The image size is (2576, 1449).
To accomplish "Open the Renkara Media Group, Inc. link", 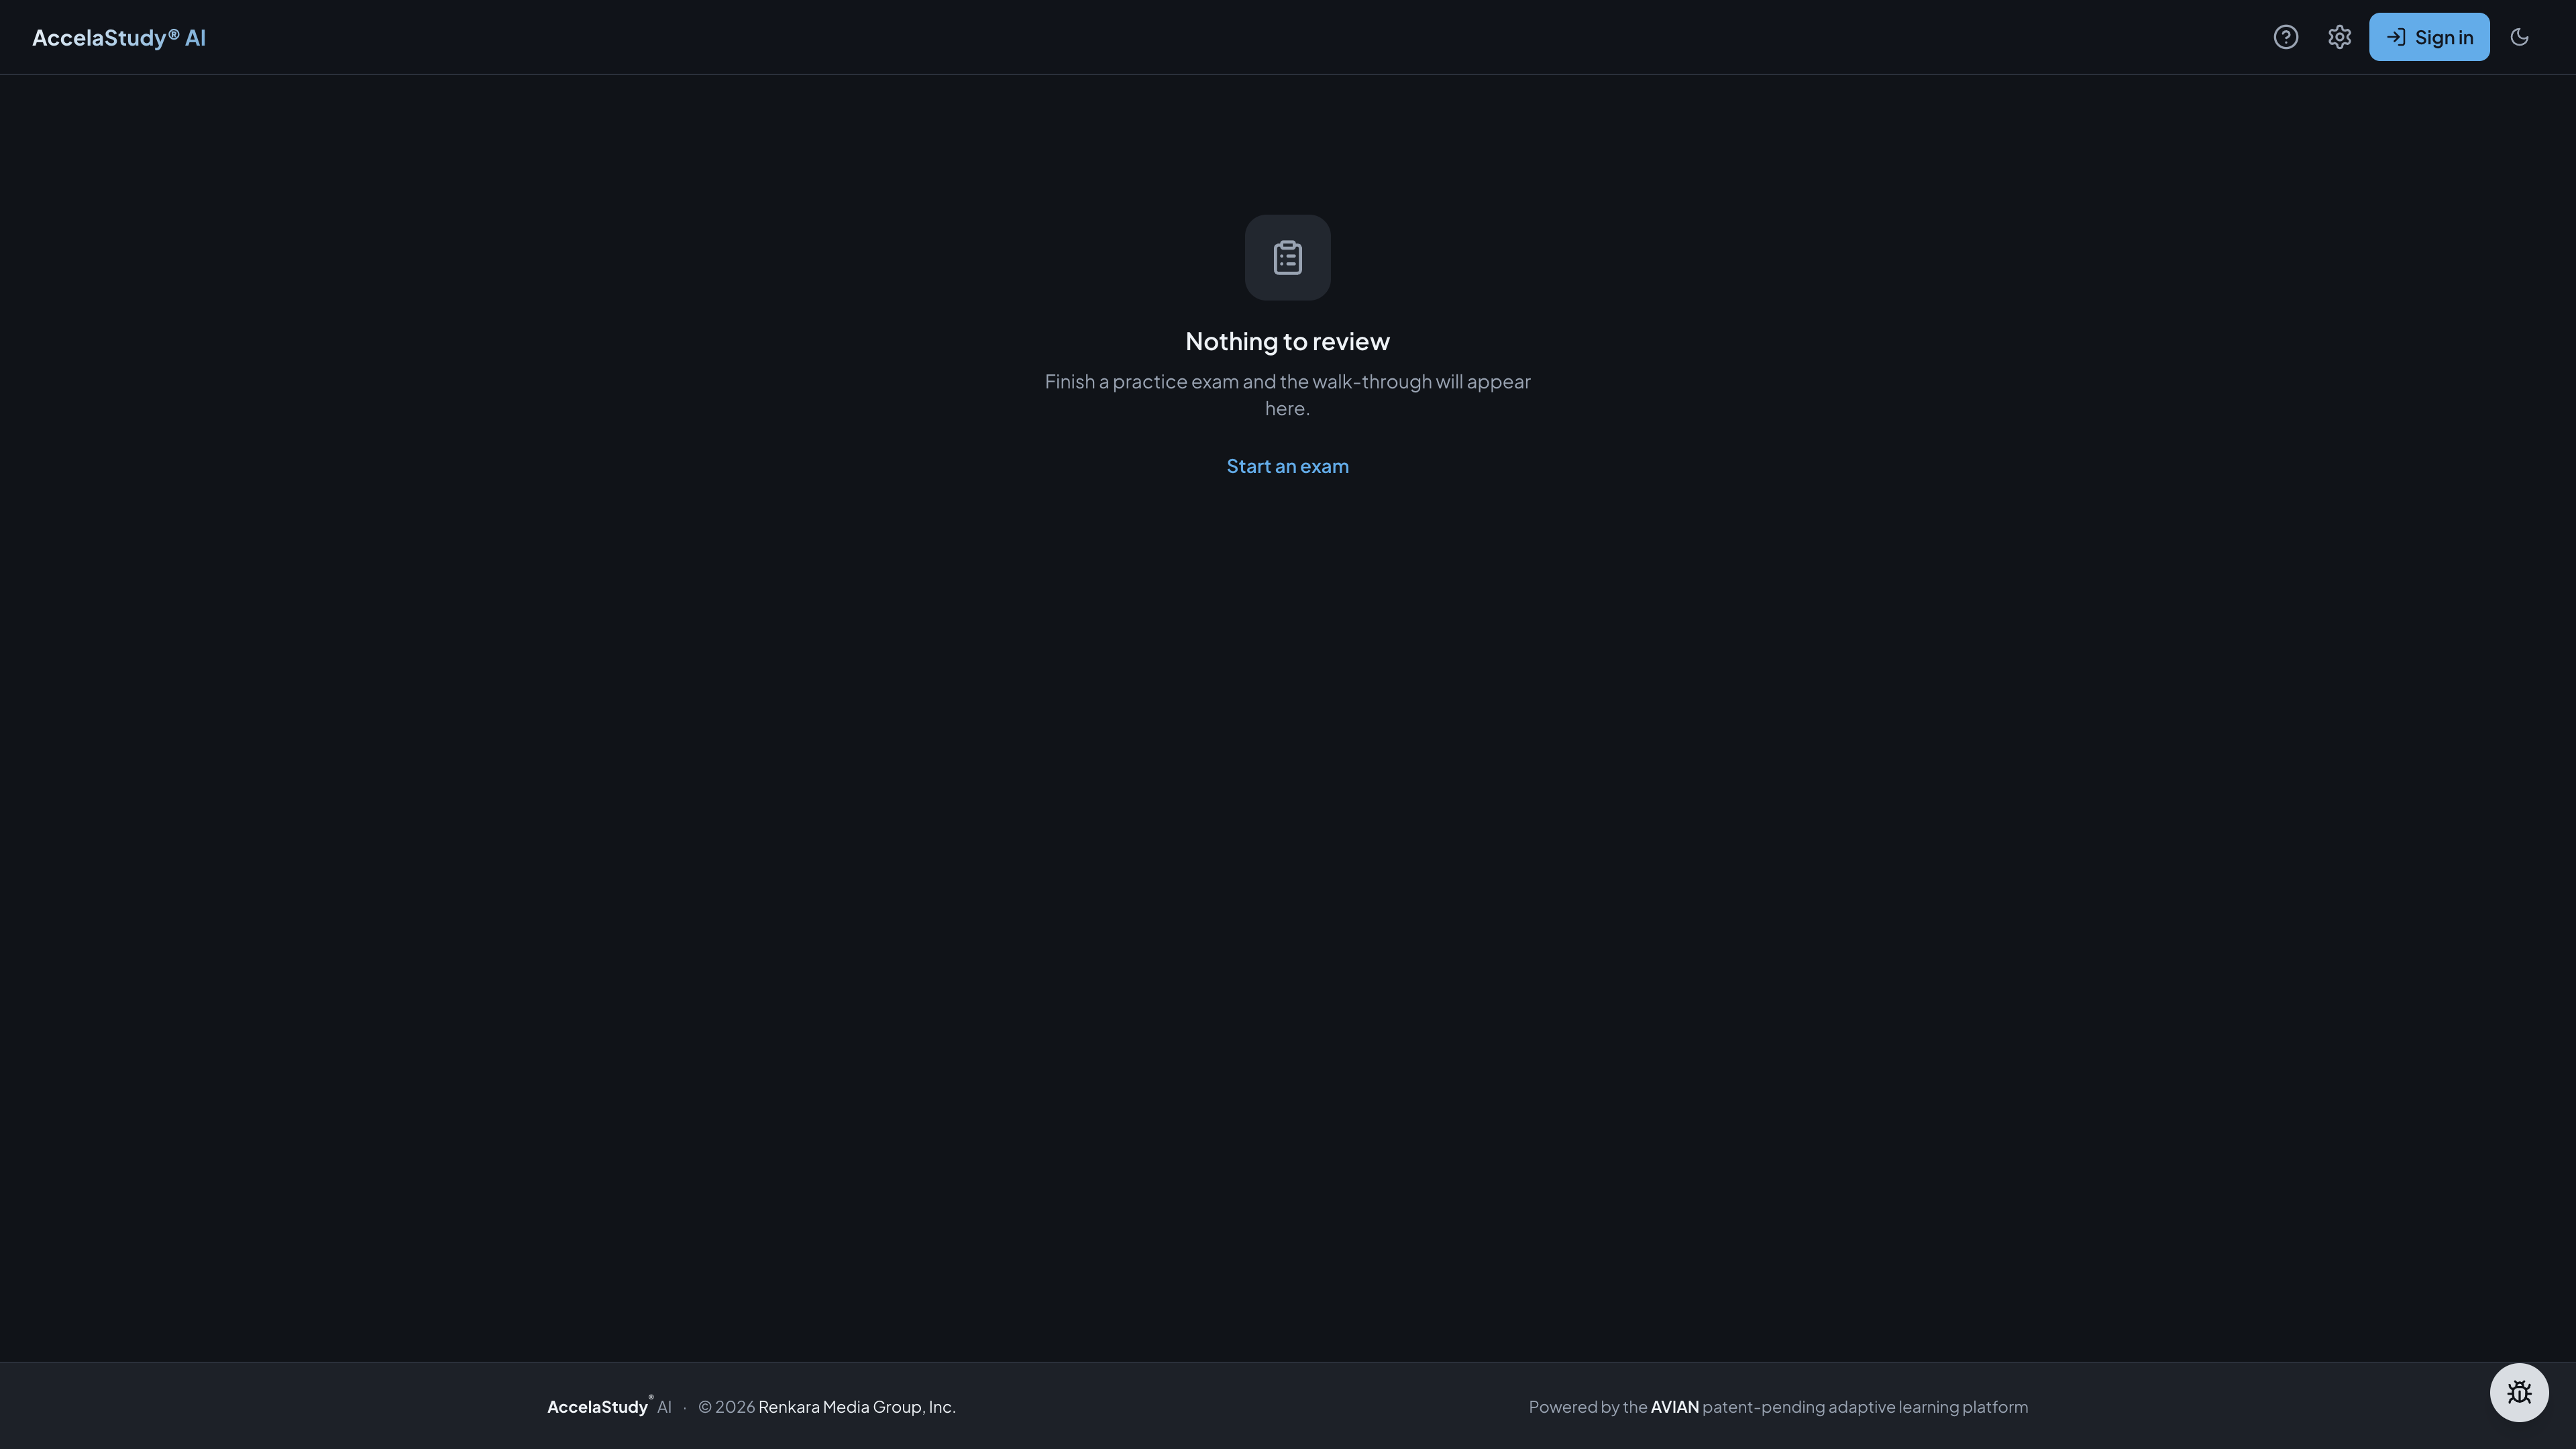I will [x=856, y=1407].
